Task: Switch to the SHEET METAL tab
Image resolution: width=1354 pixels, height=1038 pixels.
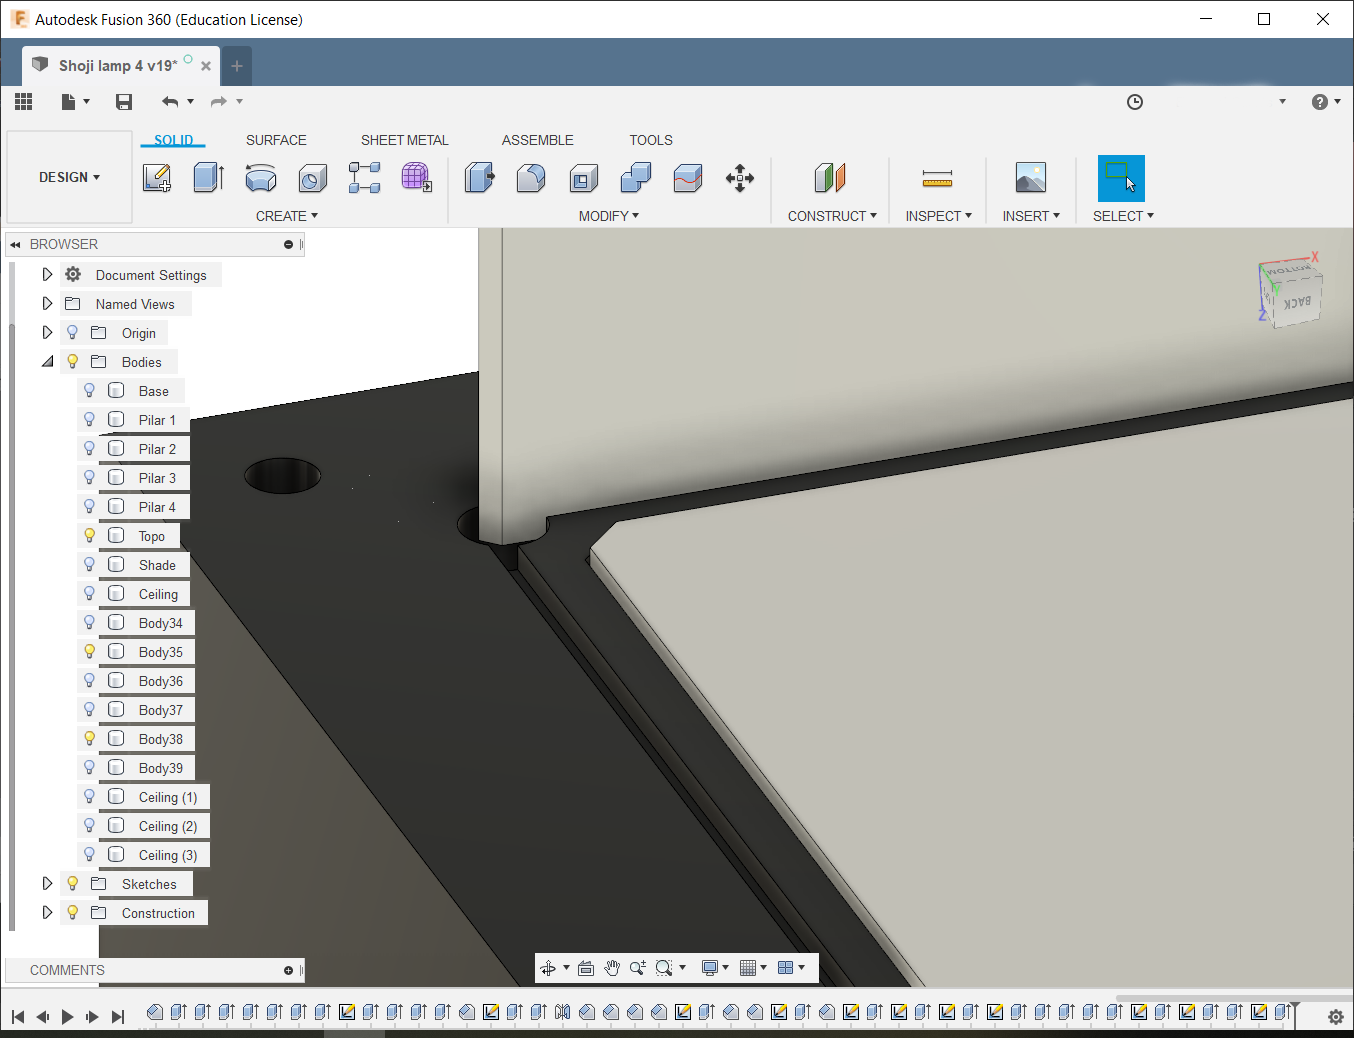Action: [405, 140]
